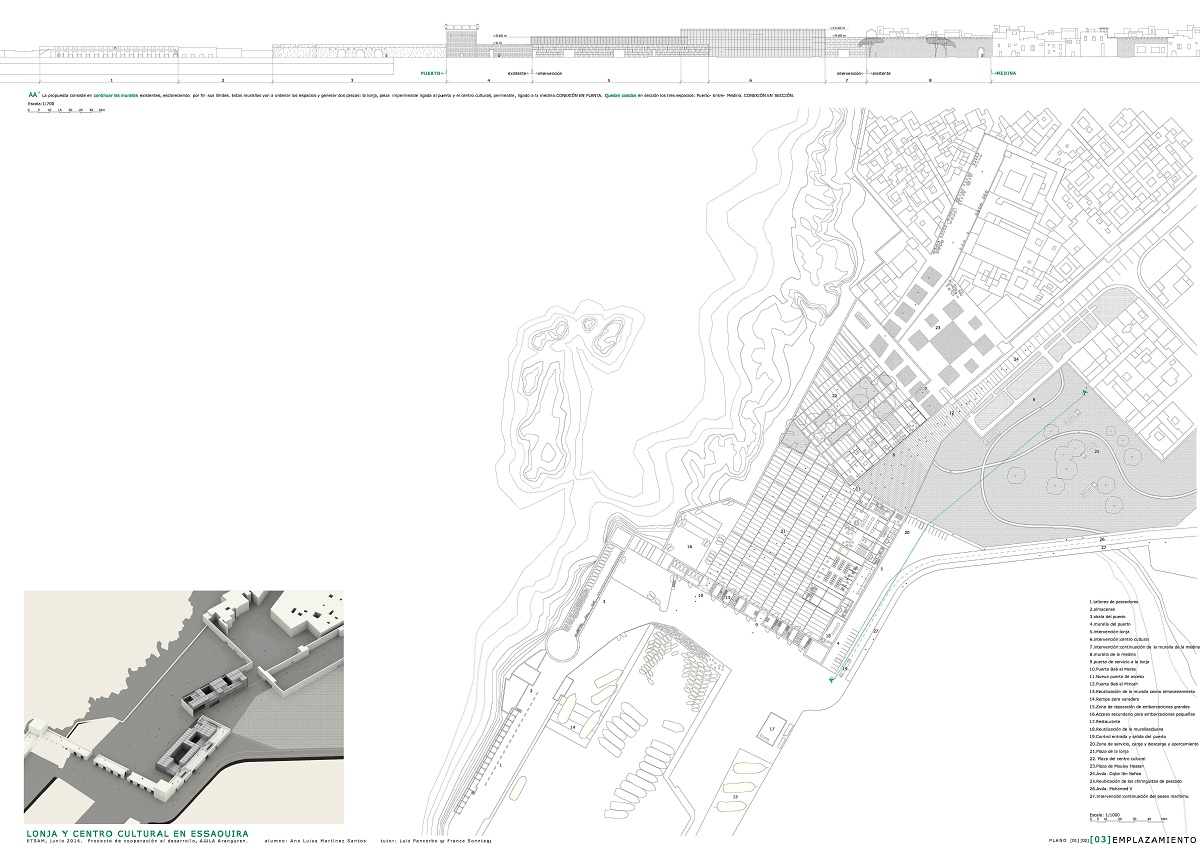Click the tower in the section elevation
Screen dimensions: 1200x850
tap(462, 40)
